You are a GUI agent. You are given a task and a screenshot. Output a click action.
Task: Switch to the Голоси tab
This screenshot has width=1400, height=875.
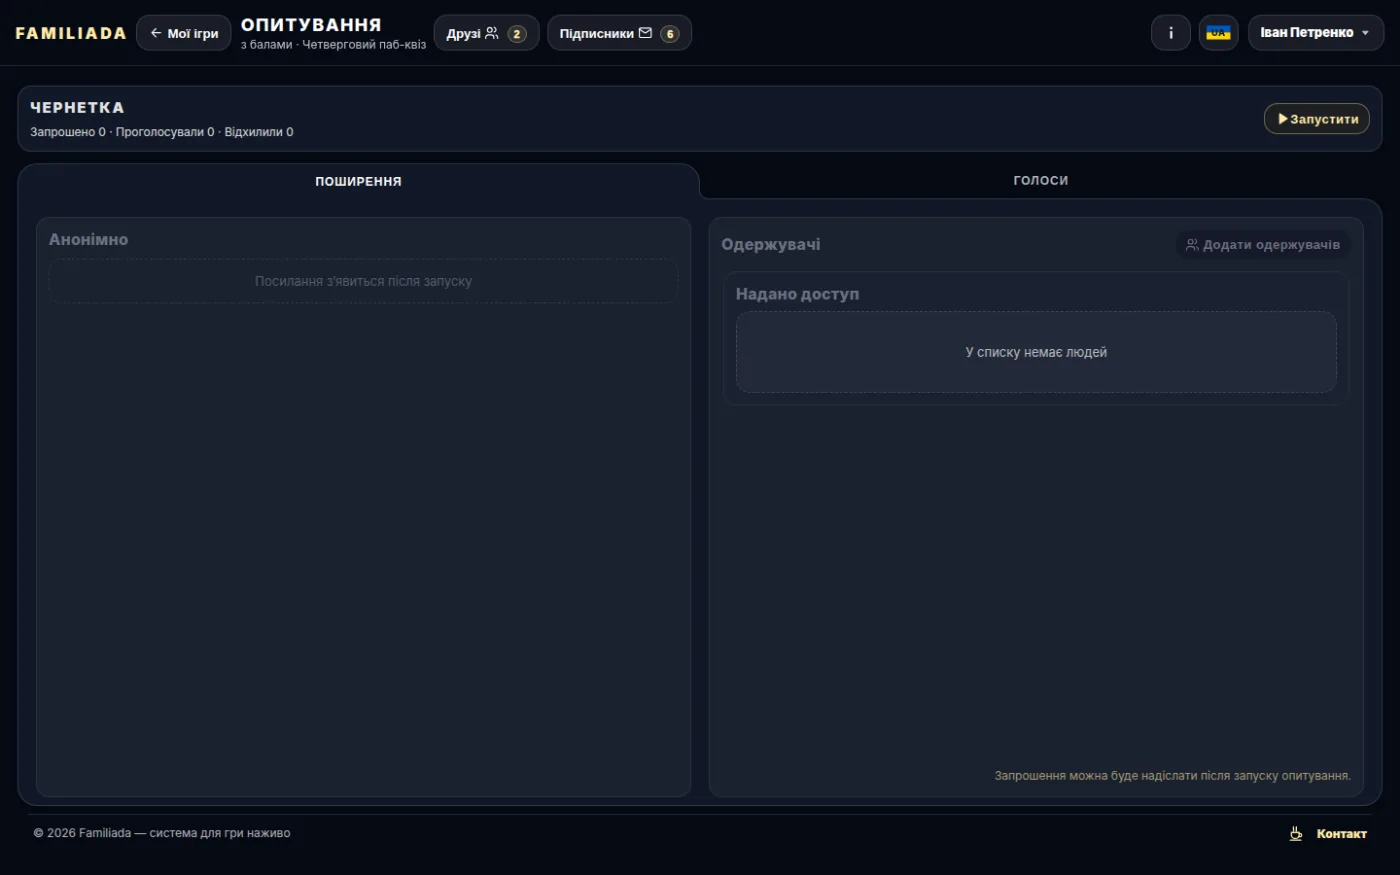click(x=1040, y=181)
